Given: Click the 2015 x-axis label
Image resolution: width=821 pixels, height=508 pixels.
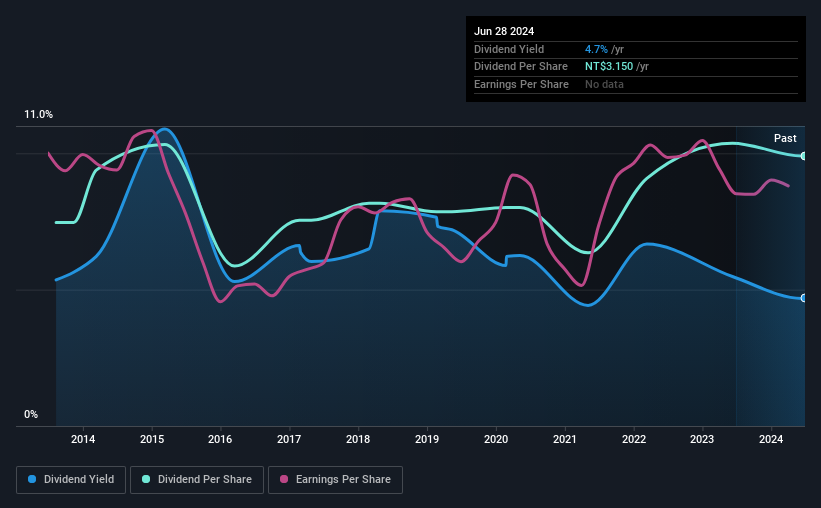Looking at the screenshot, I should (x=152, y=439).
